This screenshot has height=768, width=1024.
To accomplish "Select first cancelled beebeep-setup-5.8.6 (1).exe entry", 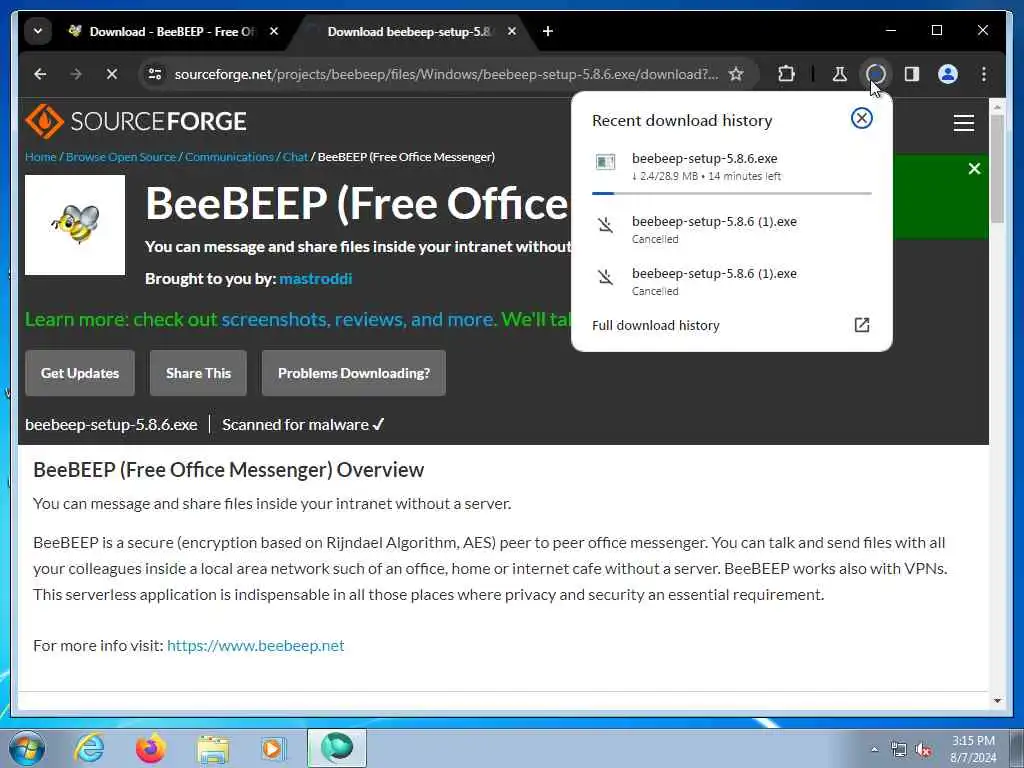I will pyautogui.click(x=731, y=229).
